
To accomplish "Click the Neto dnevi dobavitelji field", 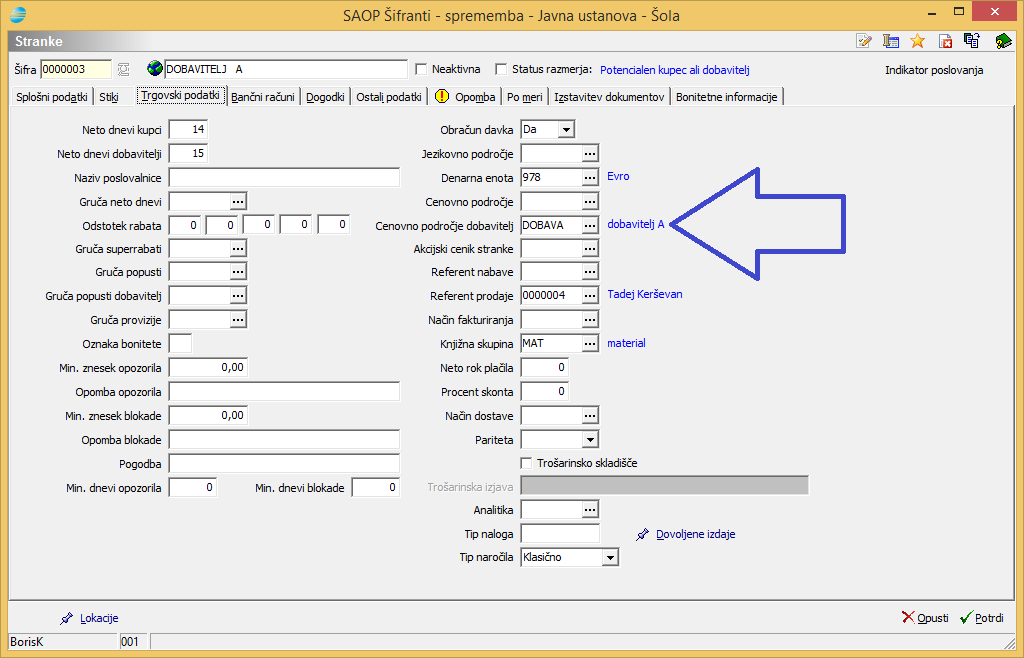I will 188,154.
